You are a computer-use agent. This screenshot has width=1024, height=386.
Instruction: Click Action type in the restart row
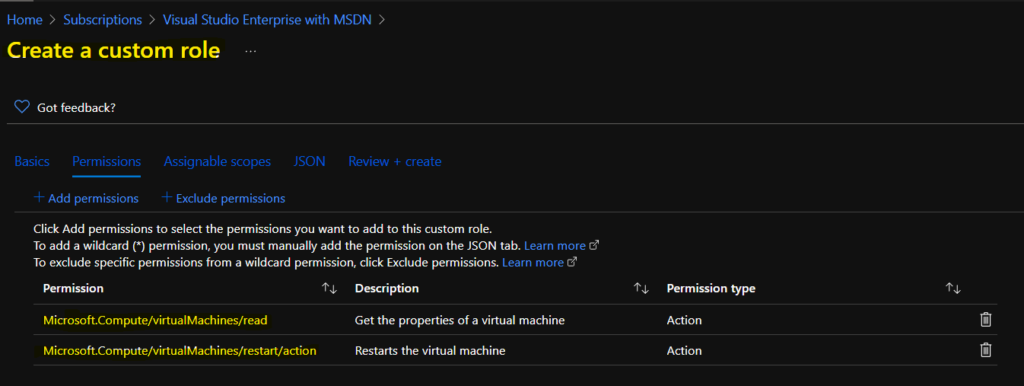(684, 351)
